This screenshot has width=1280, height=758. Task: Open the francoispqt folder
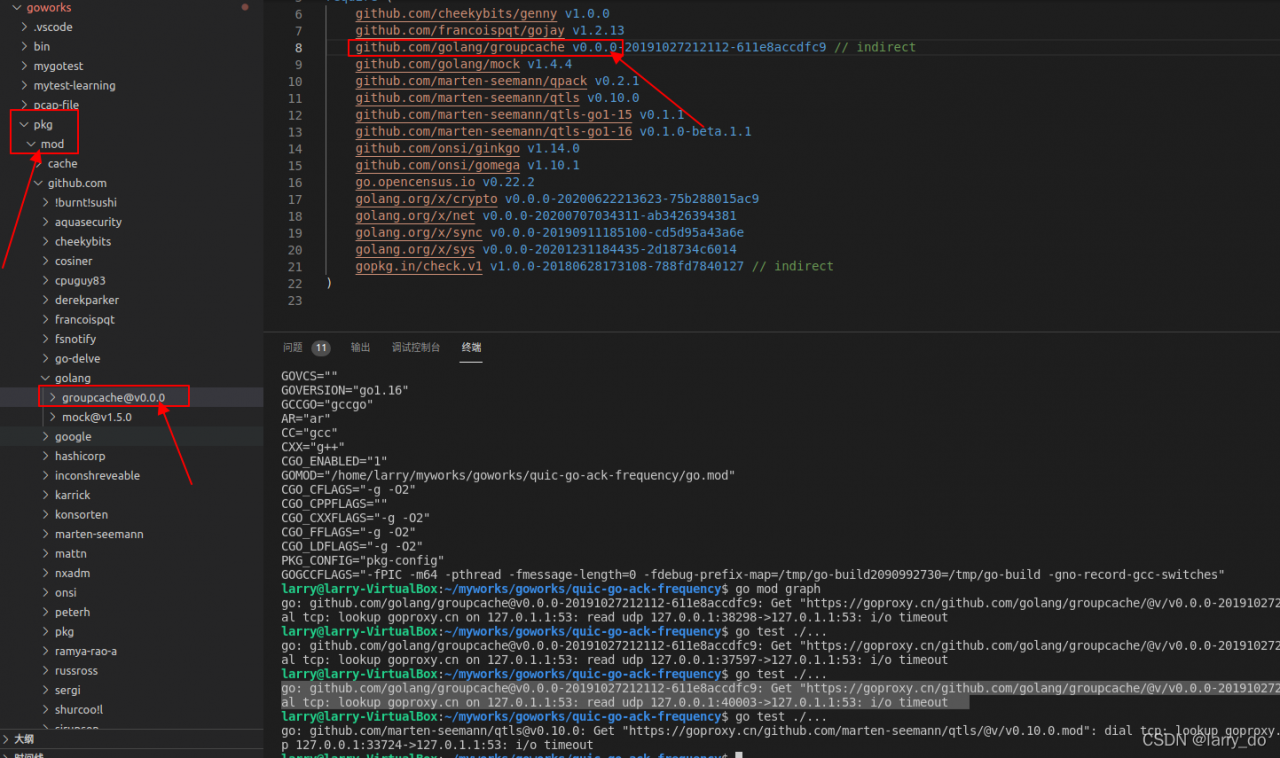point(85,320)
